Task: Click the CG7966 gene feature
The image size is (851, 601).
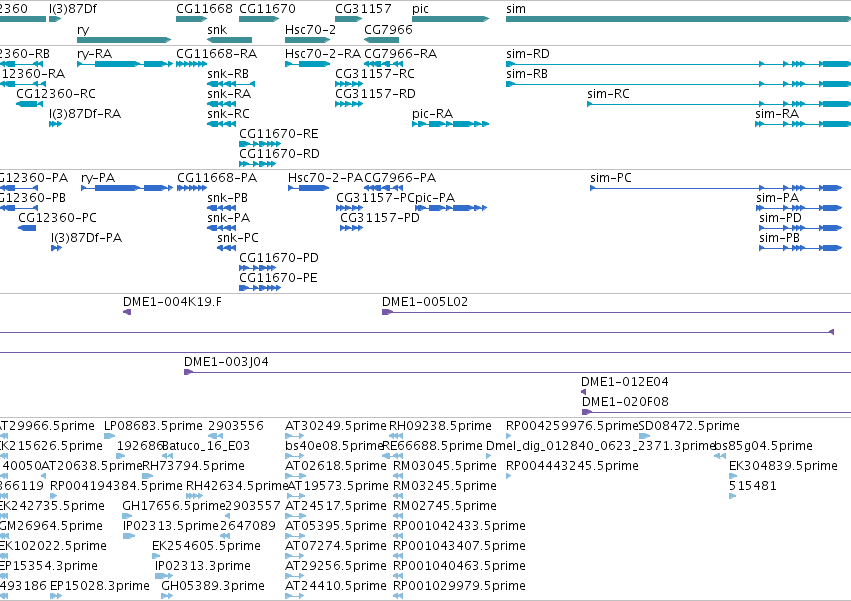Action: coord(382,40)
